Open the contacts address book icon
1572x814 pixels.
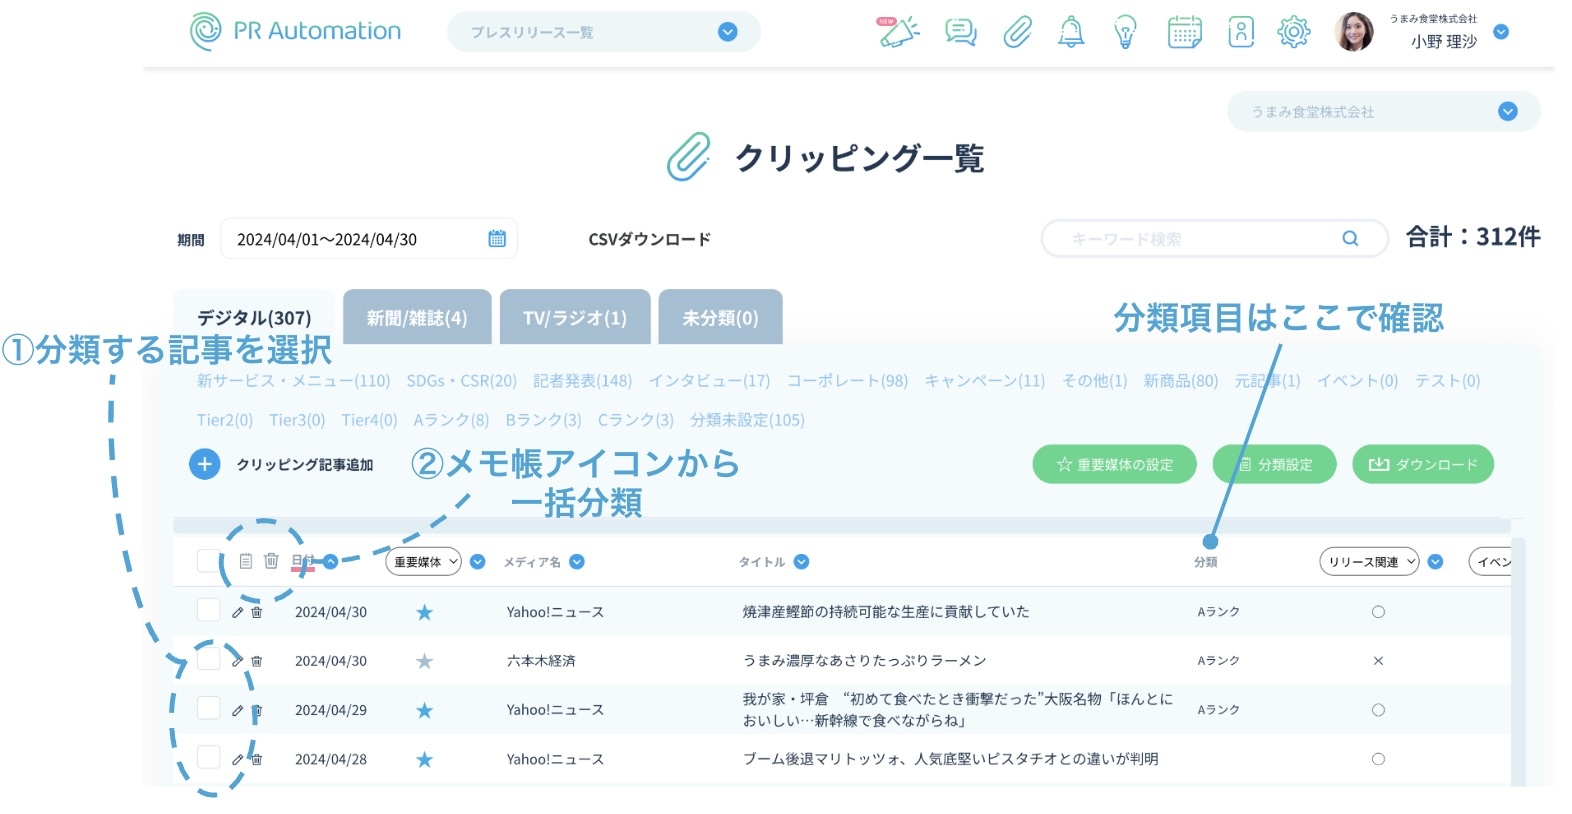(1240, 32)
